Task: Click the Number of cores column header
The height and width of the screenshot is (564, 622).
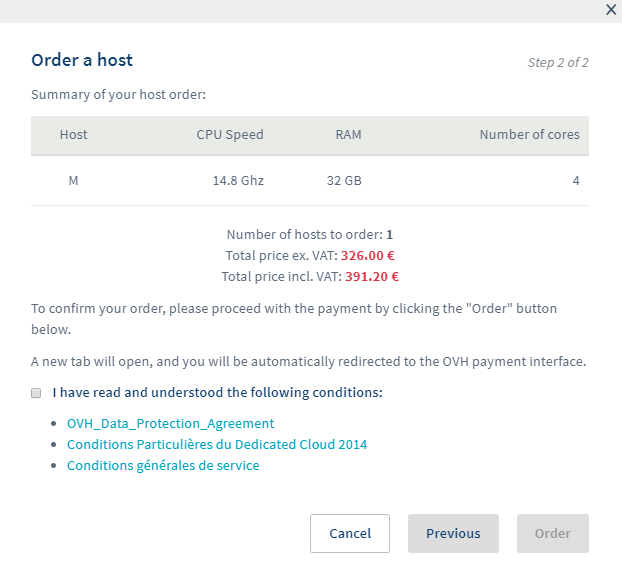Action: coord(529,134)
